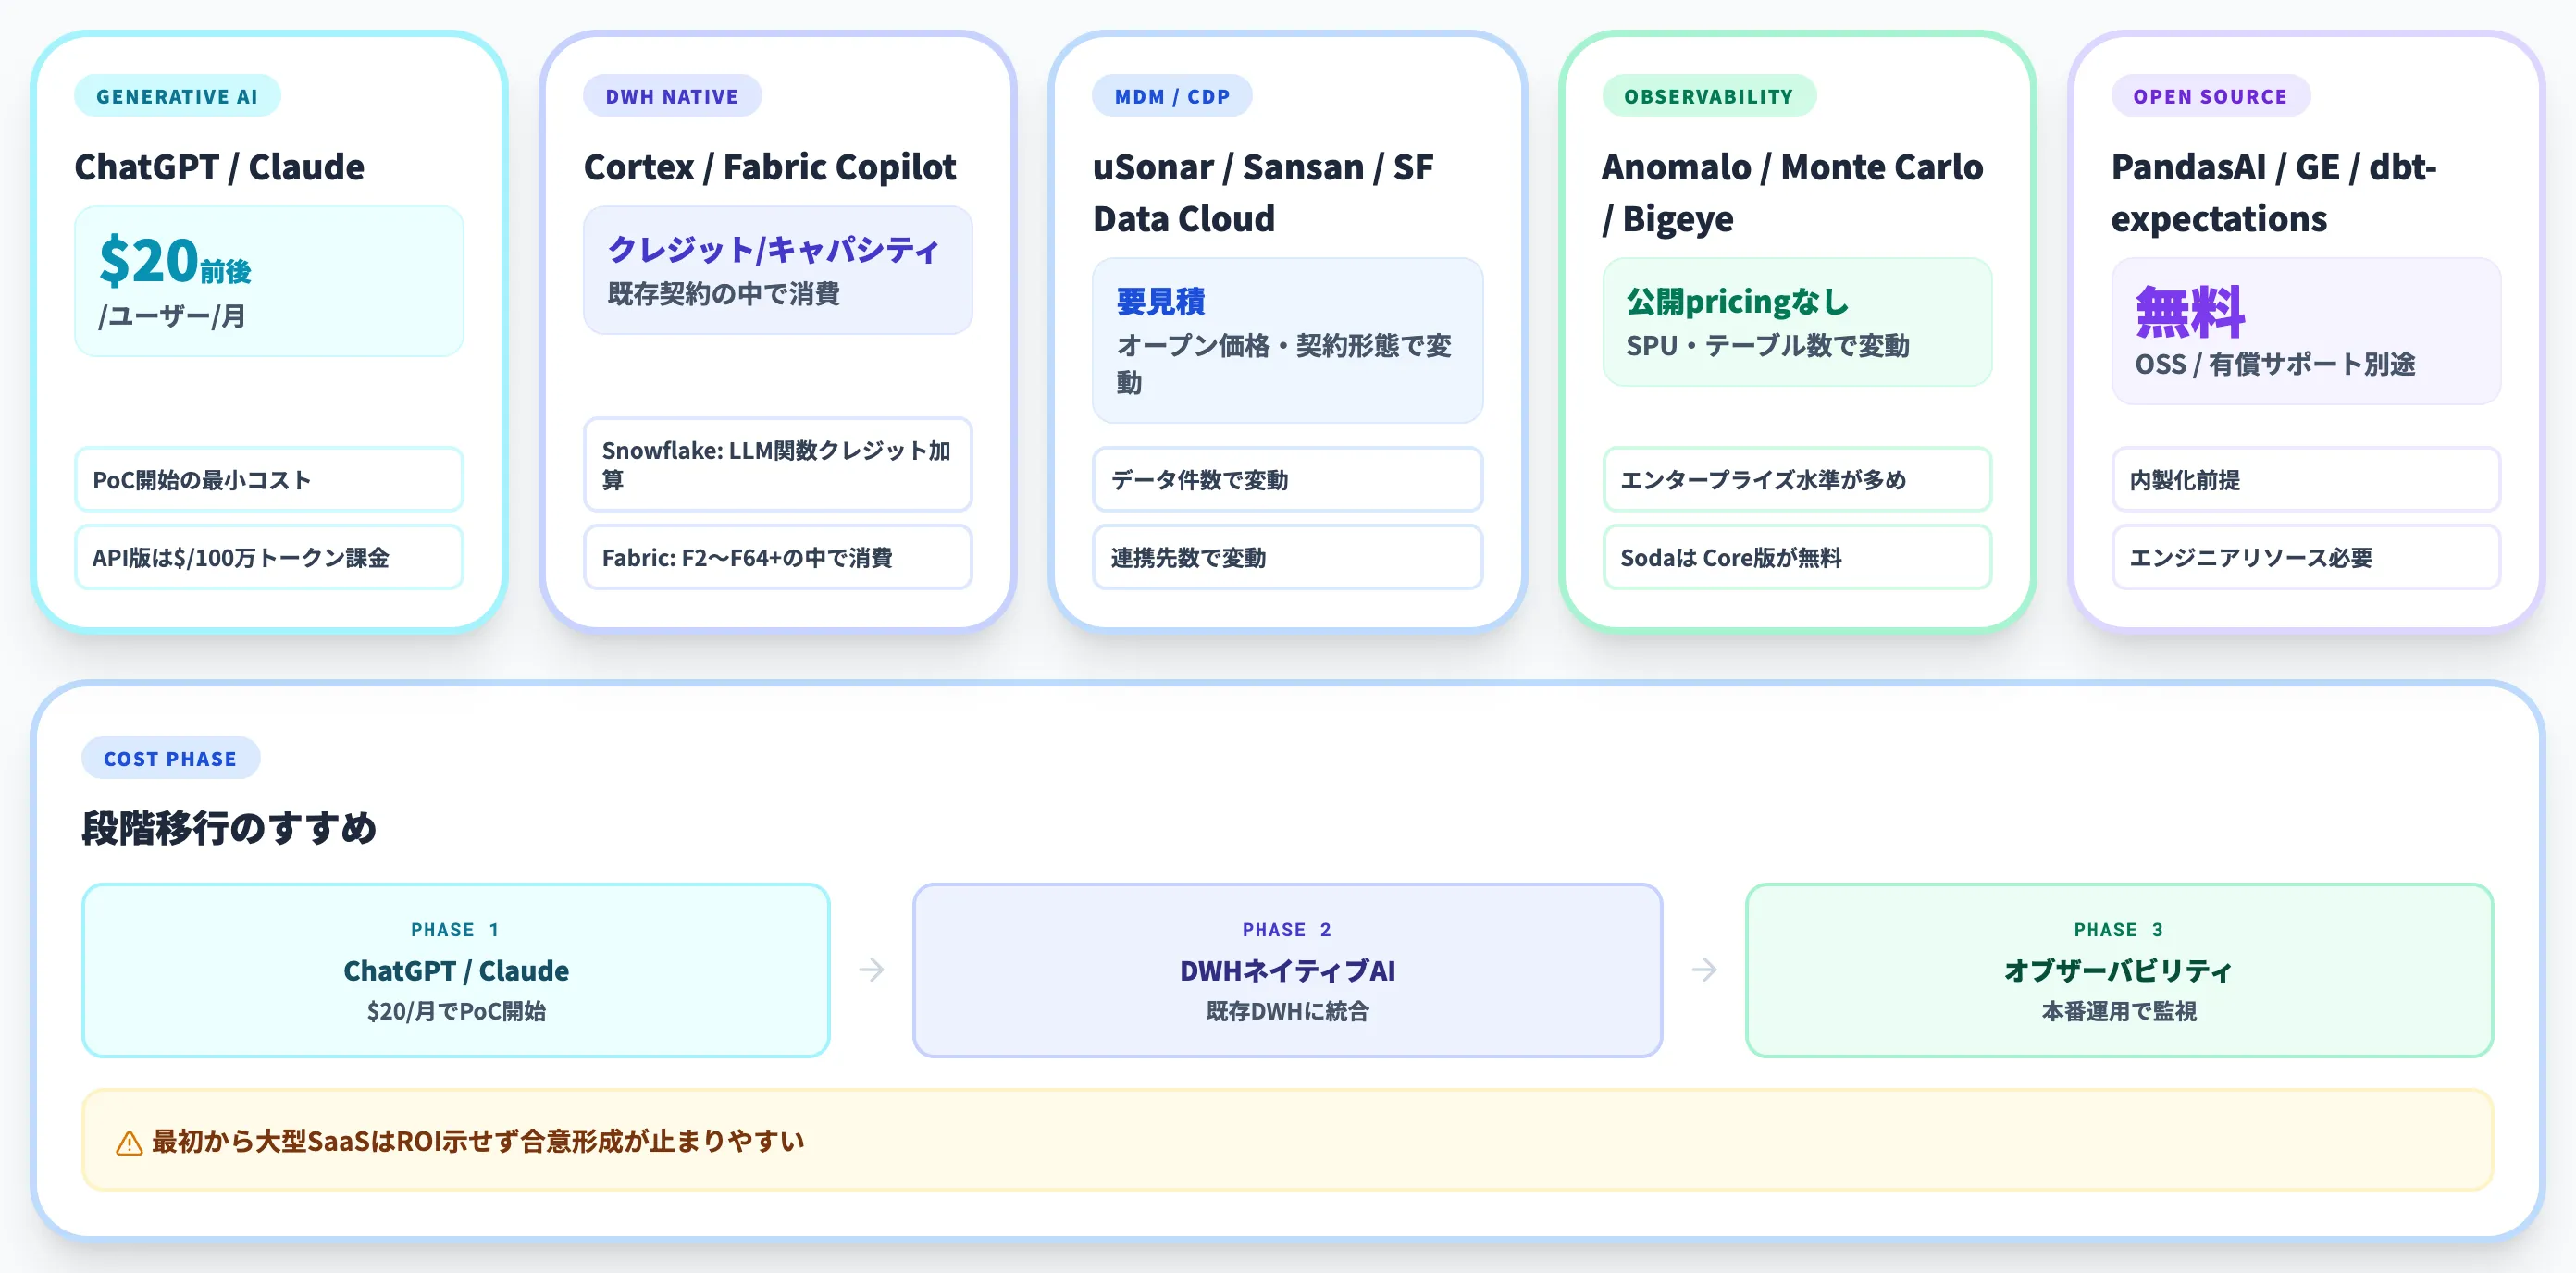The width and height of the screenshot is (2576, 1273).
Task: Click the ChatGPT / Claude card title
Action: (x=220, y=166)
